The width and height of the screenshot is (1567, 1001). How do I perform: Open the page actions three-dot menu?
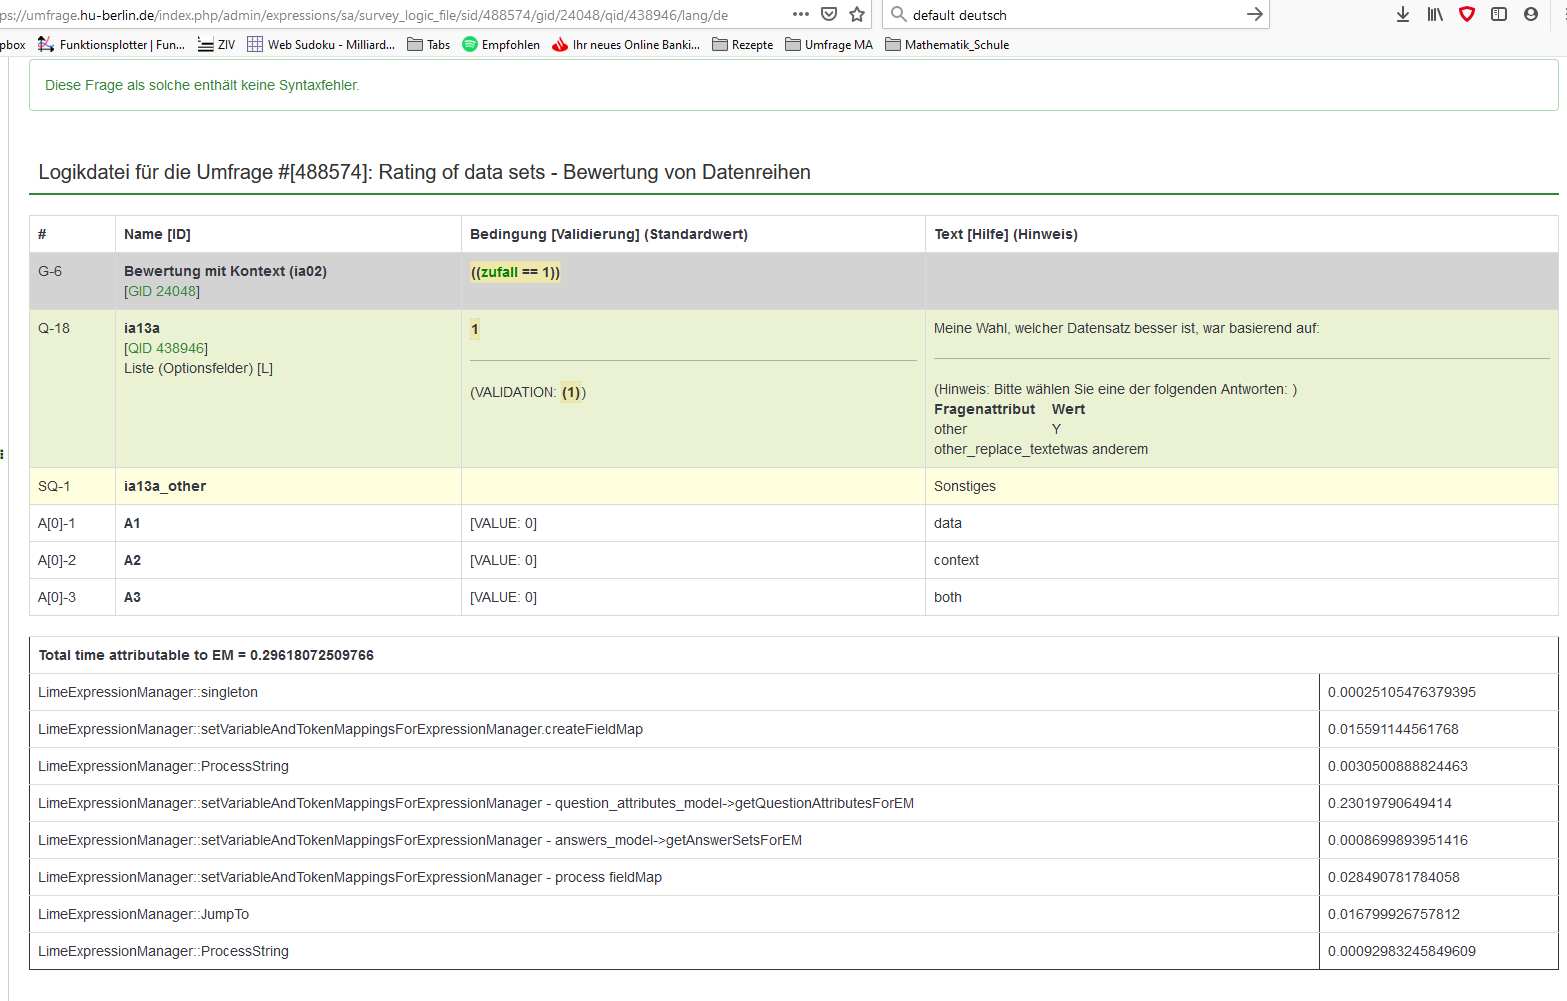[x=800, y=14]
